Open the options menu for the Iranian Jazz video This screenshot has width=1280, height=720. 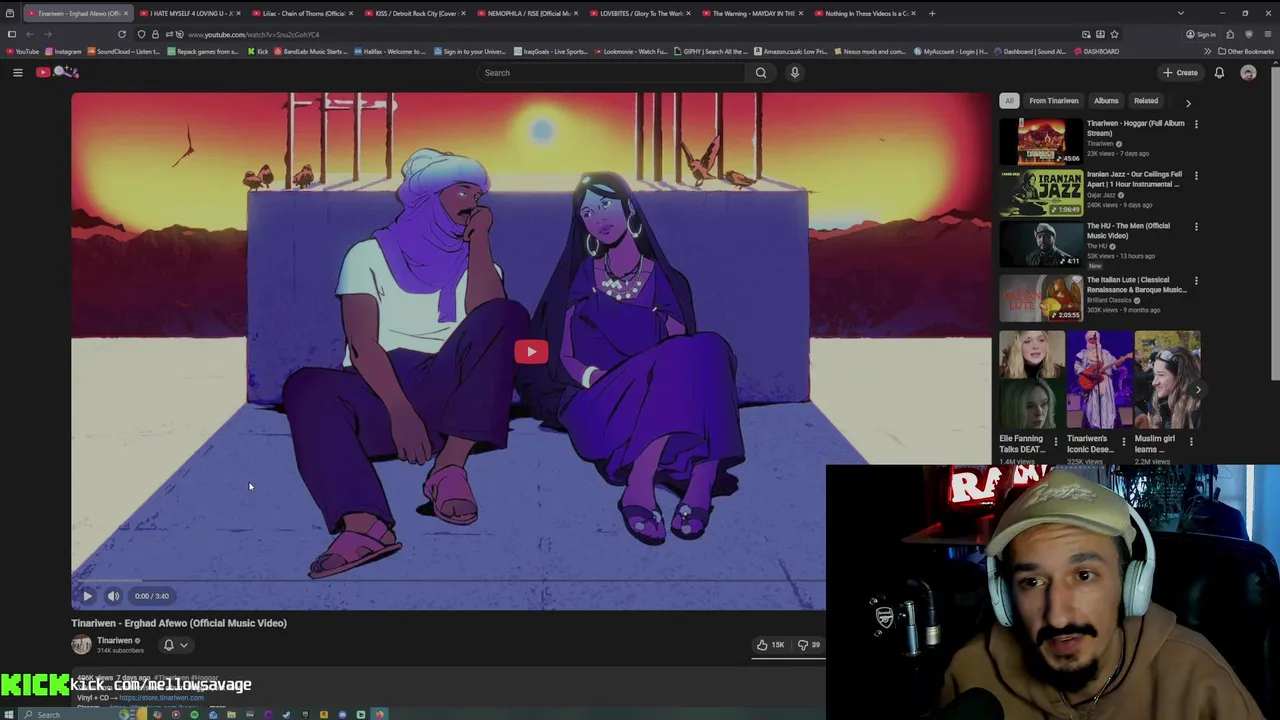pos(1196,176)
